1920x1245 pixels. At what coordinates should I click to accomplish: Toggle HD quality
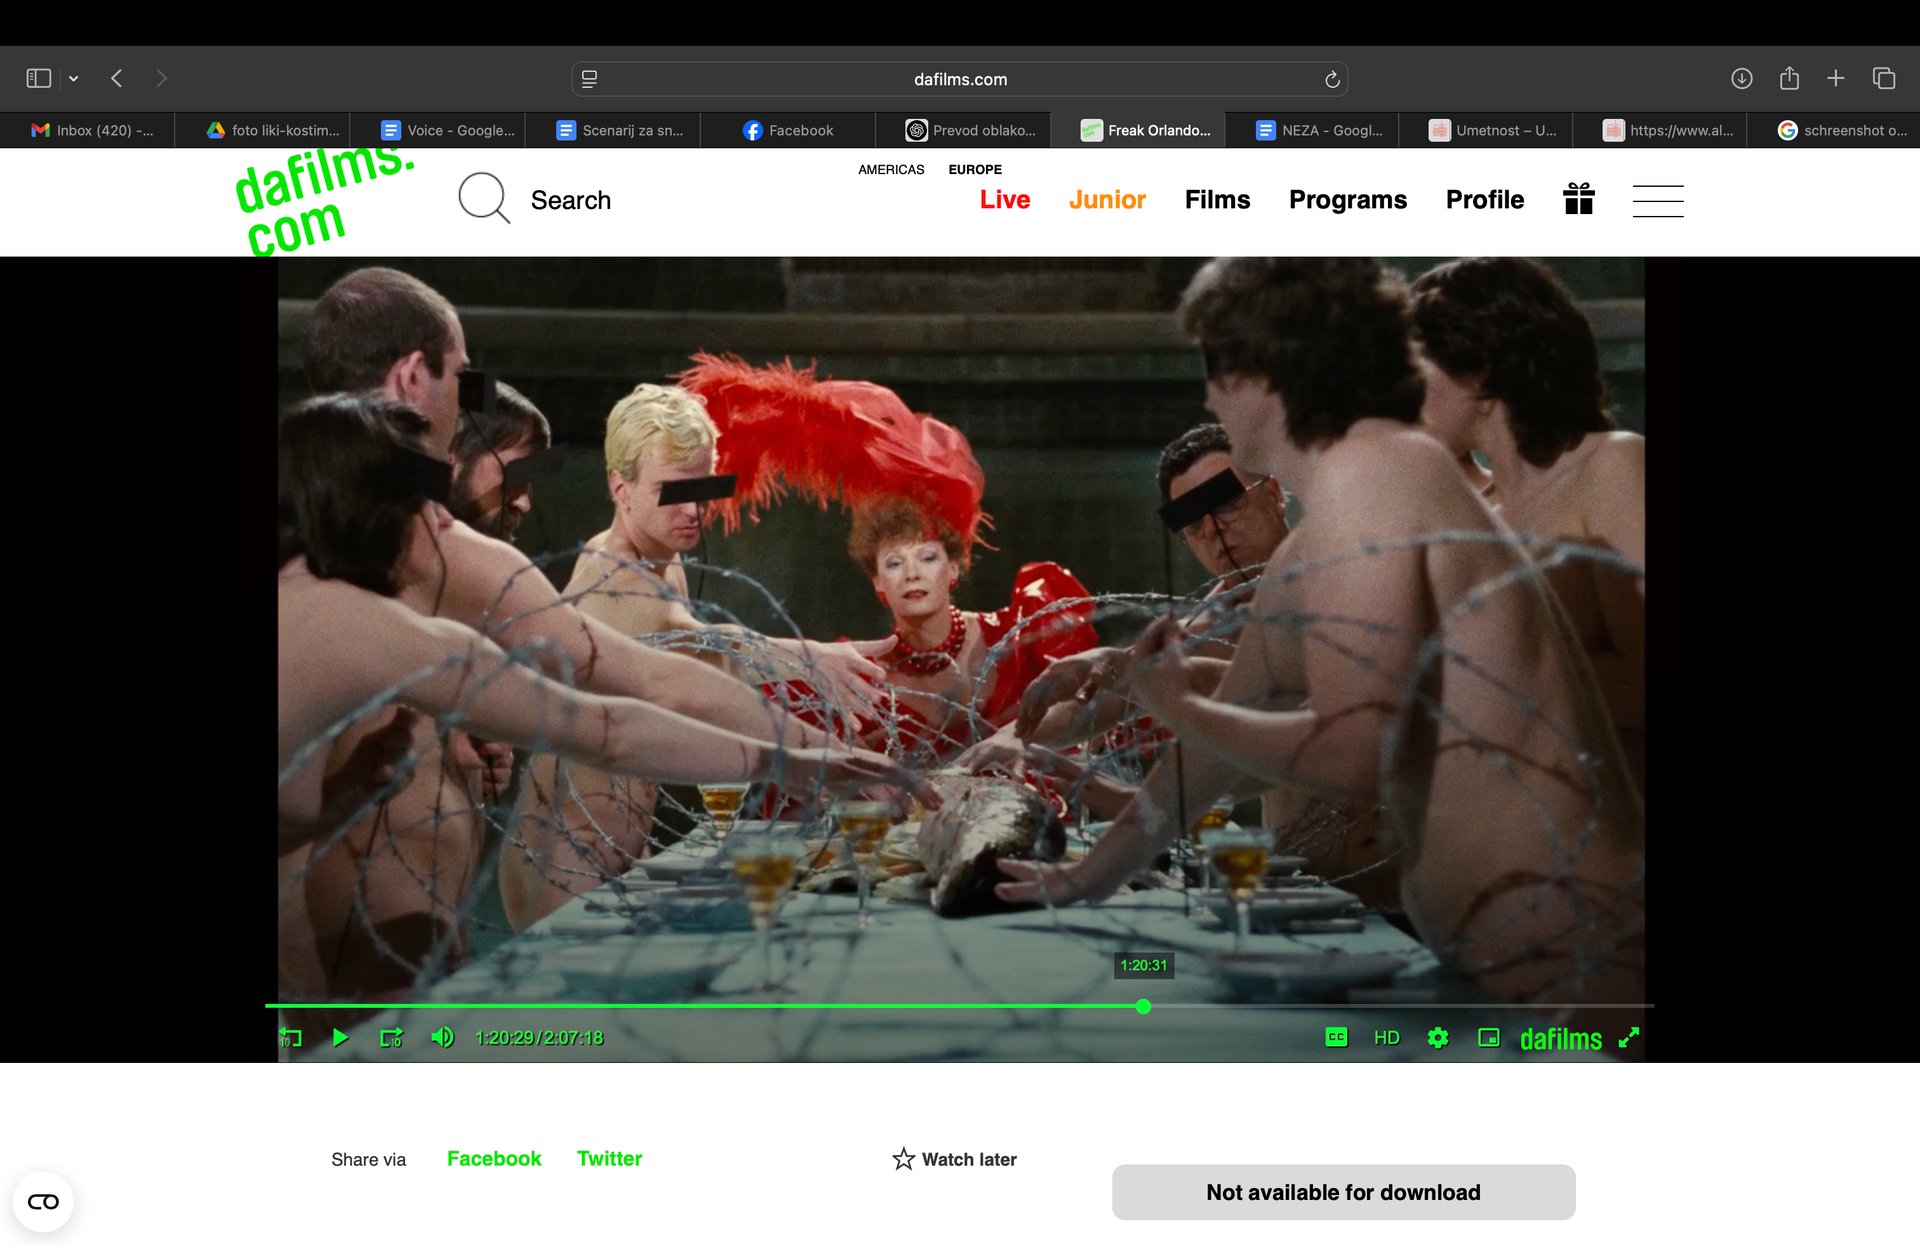pyautogui.click(x=1386, y=1037)
